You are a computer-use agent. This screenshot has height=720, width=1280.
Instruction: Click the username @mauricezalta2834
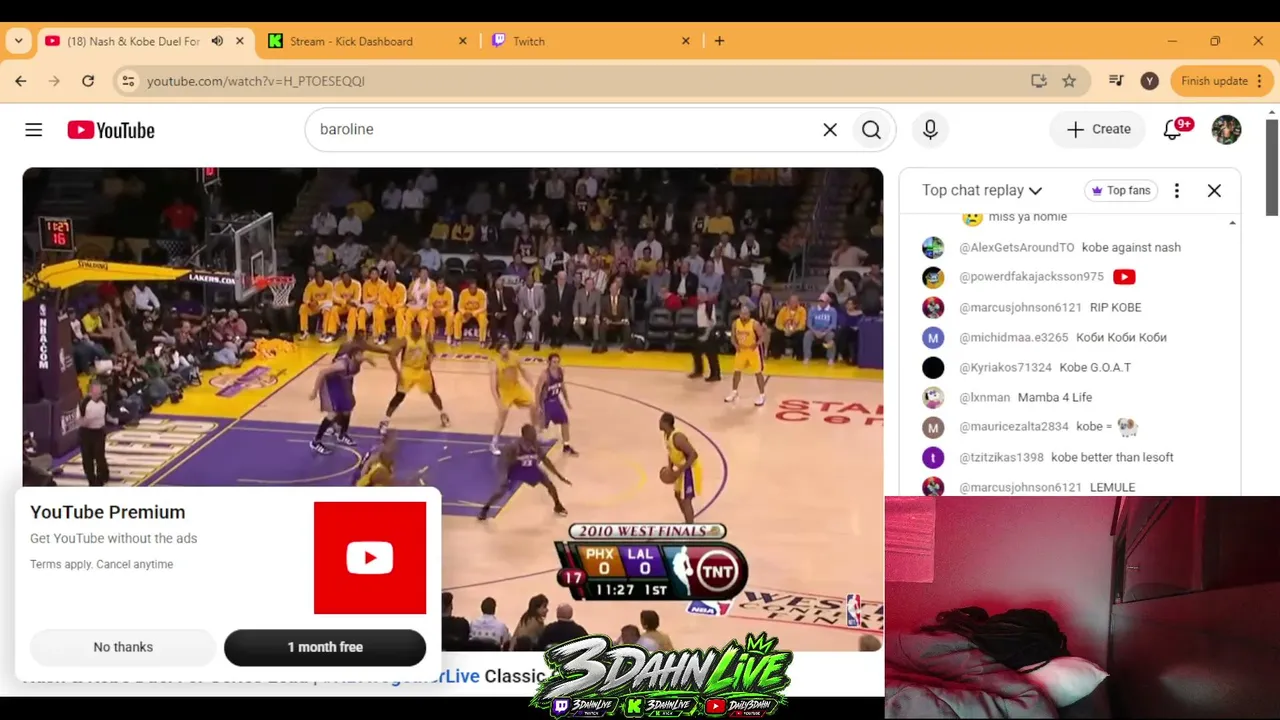[1014, 428]
